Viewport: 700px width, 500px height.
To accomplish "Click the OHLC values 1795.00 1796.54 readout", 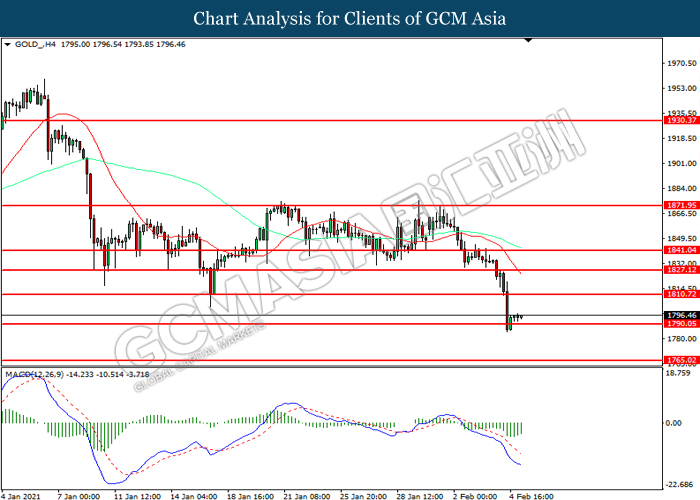I will pyautogui.click(x=123, y=44).
